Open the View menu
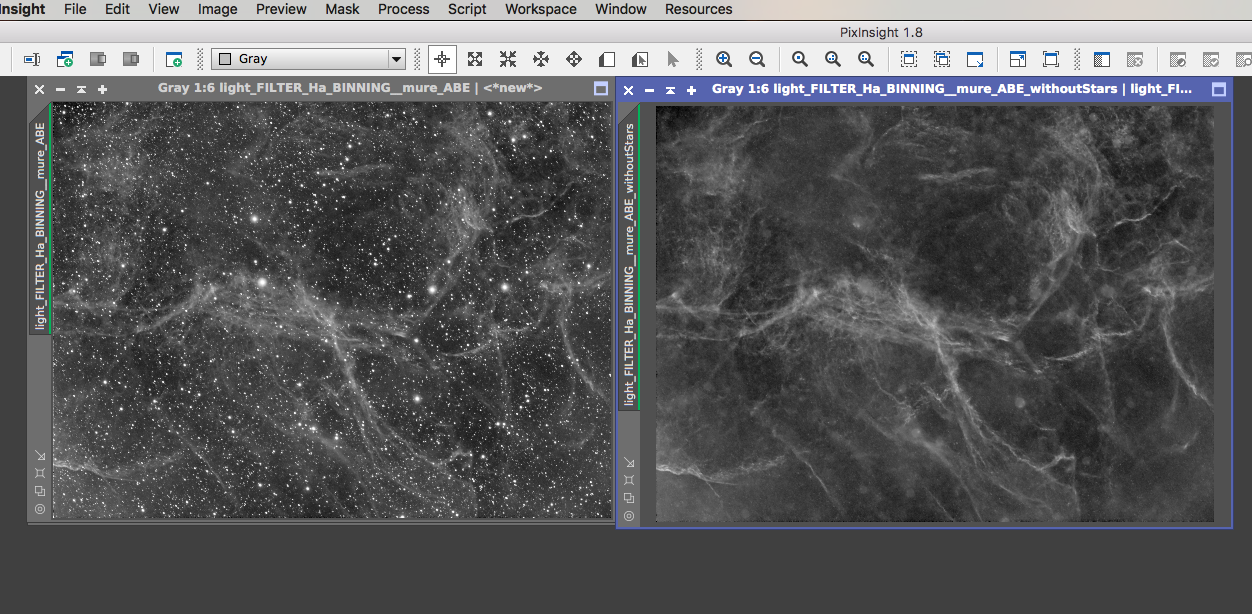This screenshot has height=614, width=1252. click(164, 9)
